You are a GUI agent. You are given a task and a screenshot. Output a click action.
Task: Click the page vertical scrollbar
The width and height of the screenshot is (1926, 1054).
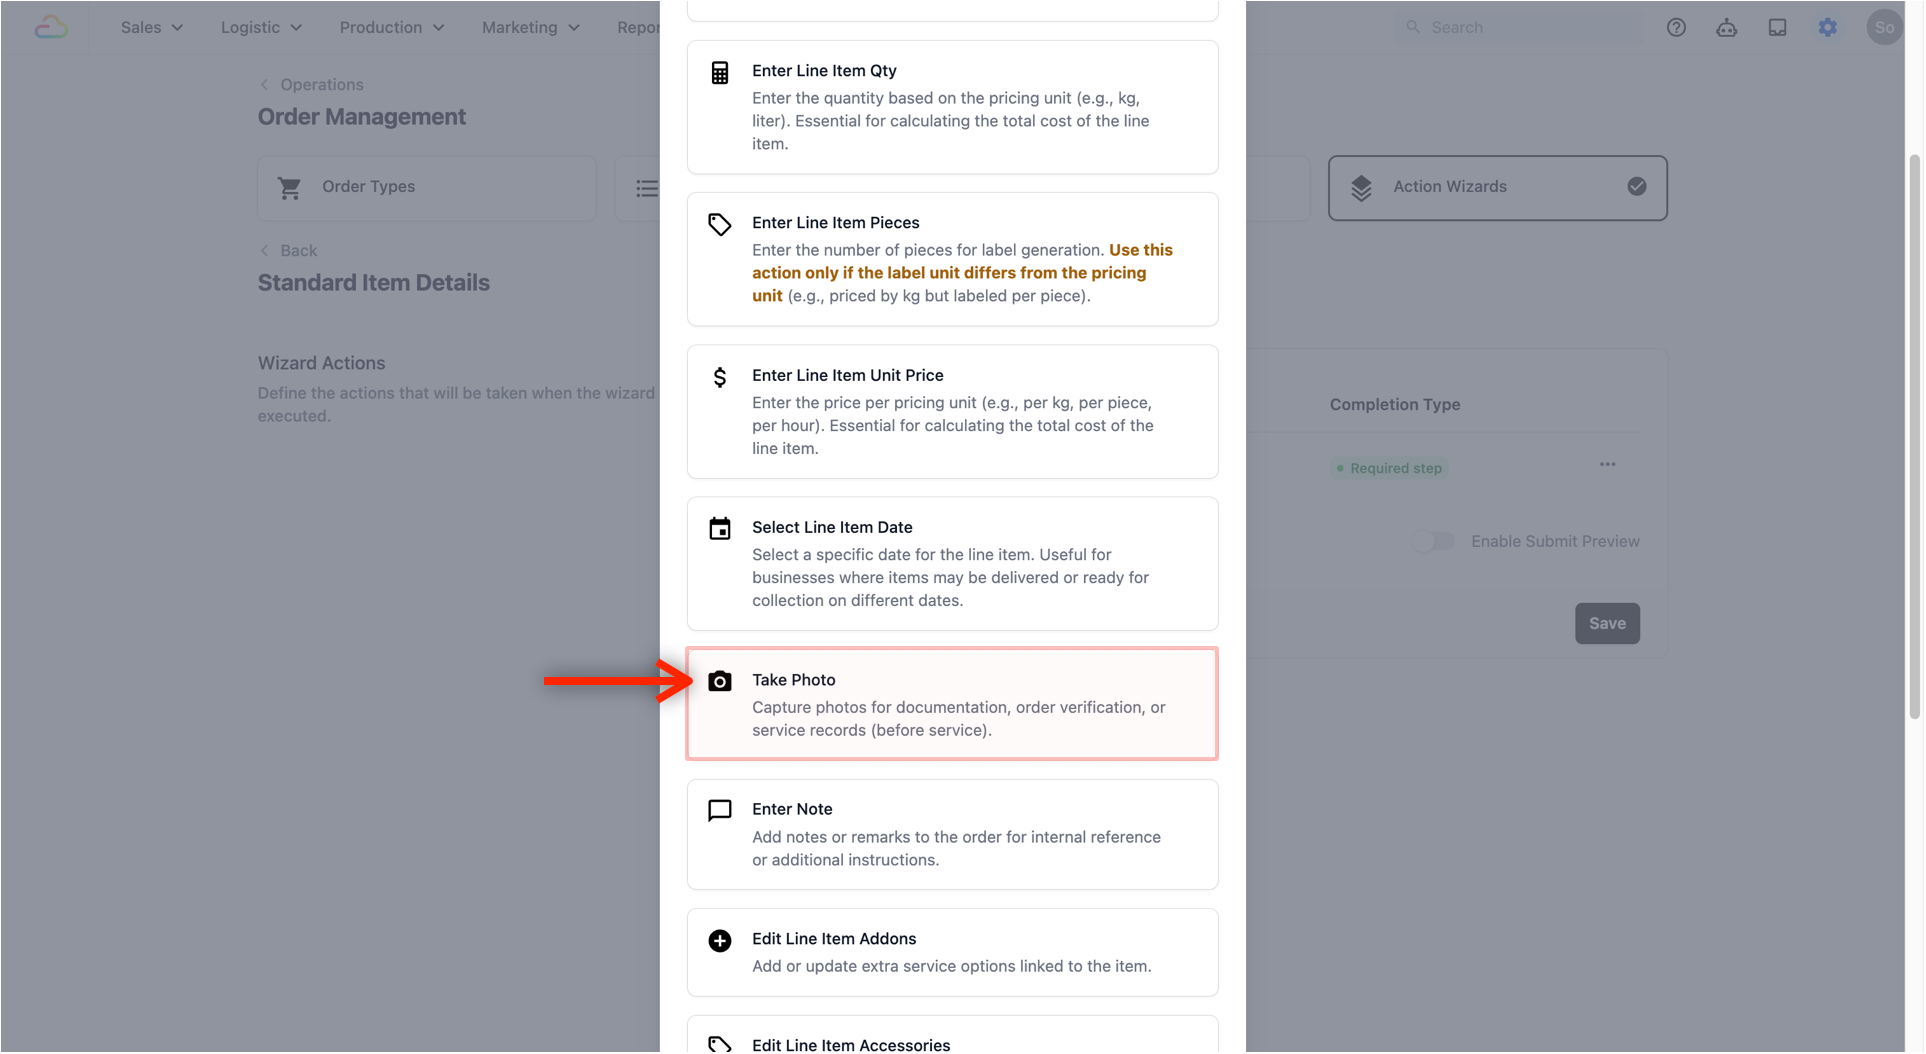click(x=1914, y=436)
